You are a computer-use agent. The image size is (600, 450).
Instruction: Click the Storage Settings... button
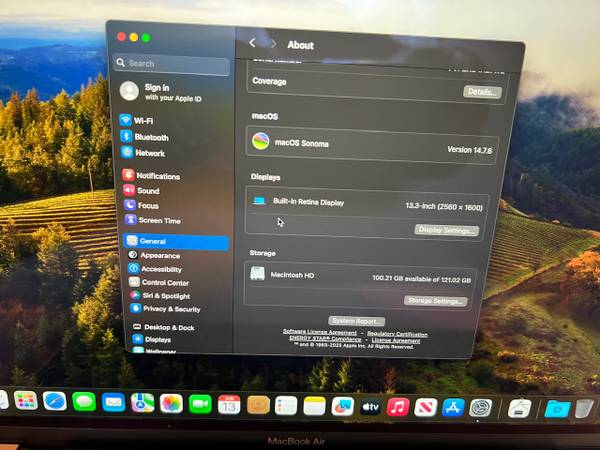[435, 301]
